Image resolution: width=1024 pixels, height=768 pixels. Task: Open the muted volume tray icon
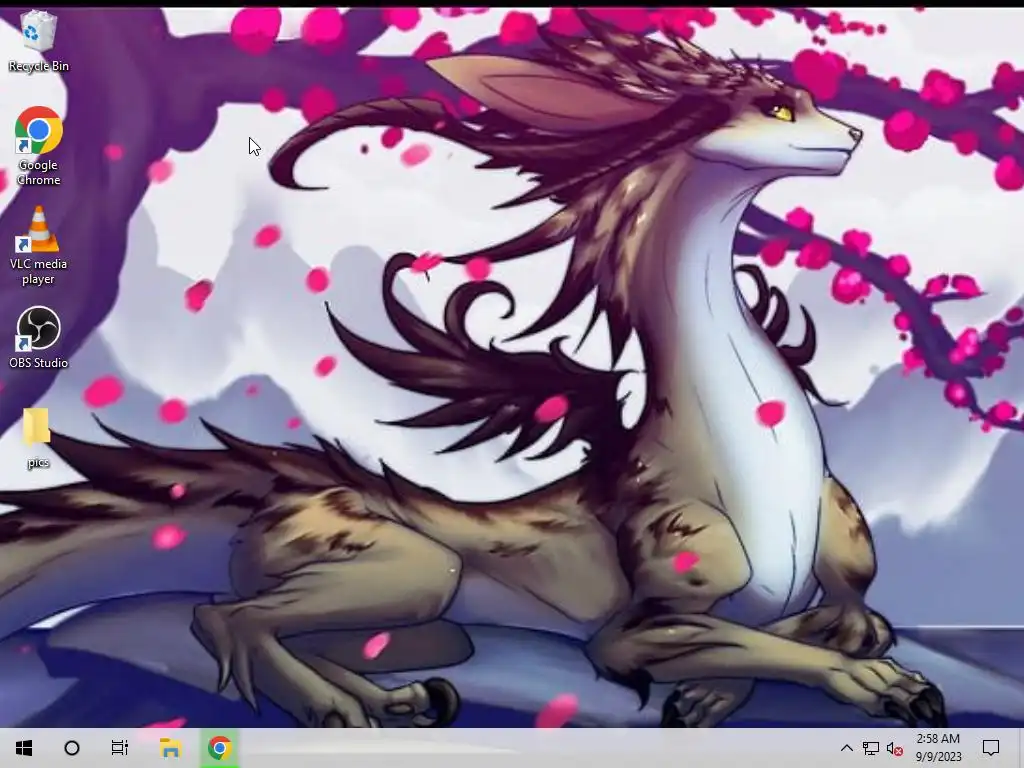coord(895,748)
